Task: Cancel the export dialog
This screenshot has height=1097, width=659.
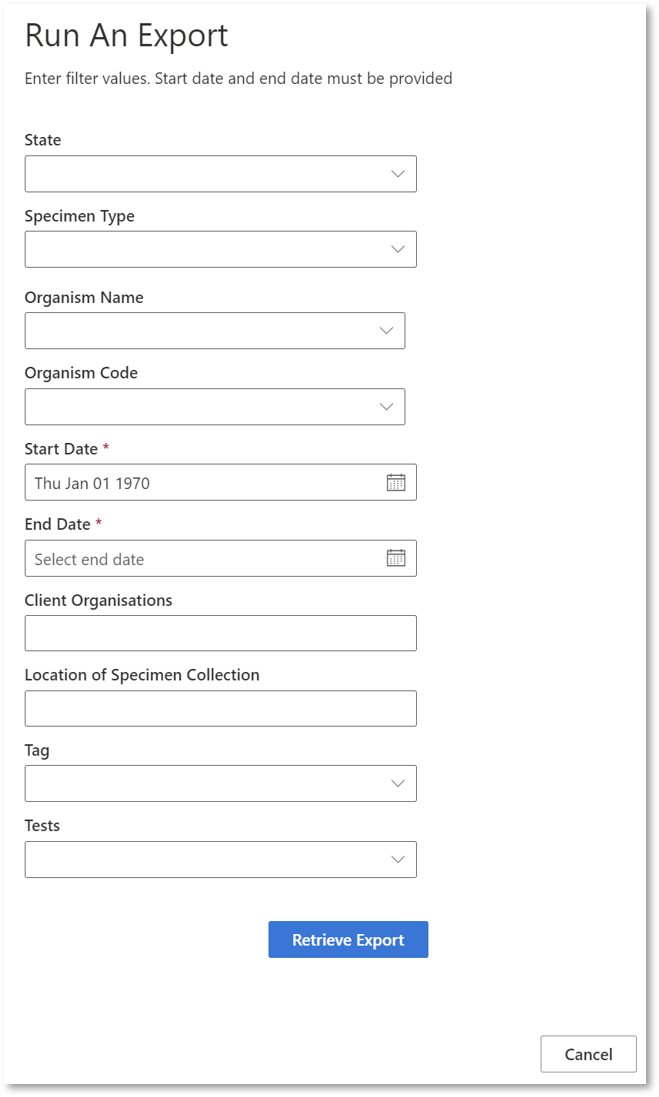Action: point(588,1054)
